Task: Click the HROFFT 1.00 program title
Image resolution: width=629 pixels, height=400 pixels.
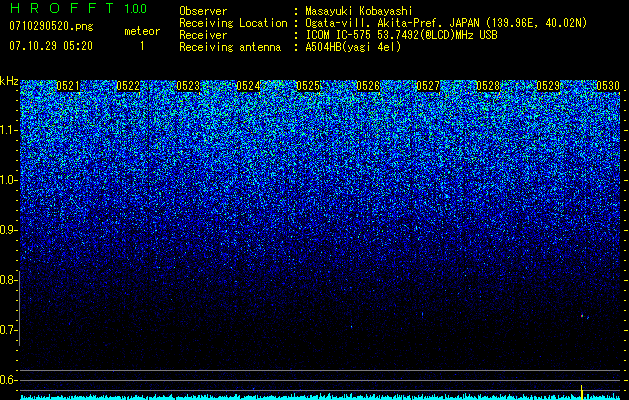Action: 78,8
